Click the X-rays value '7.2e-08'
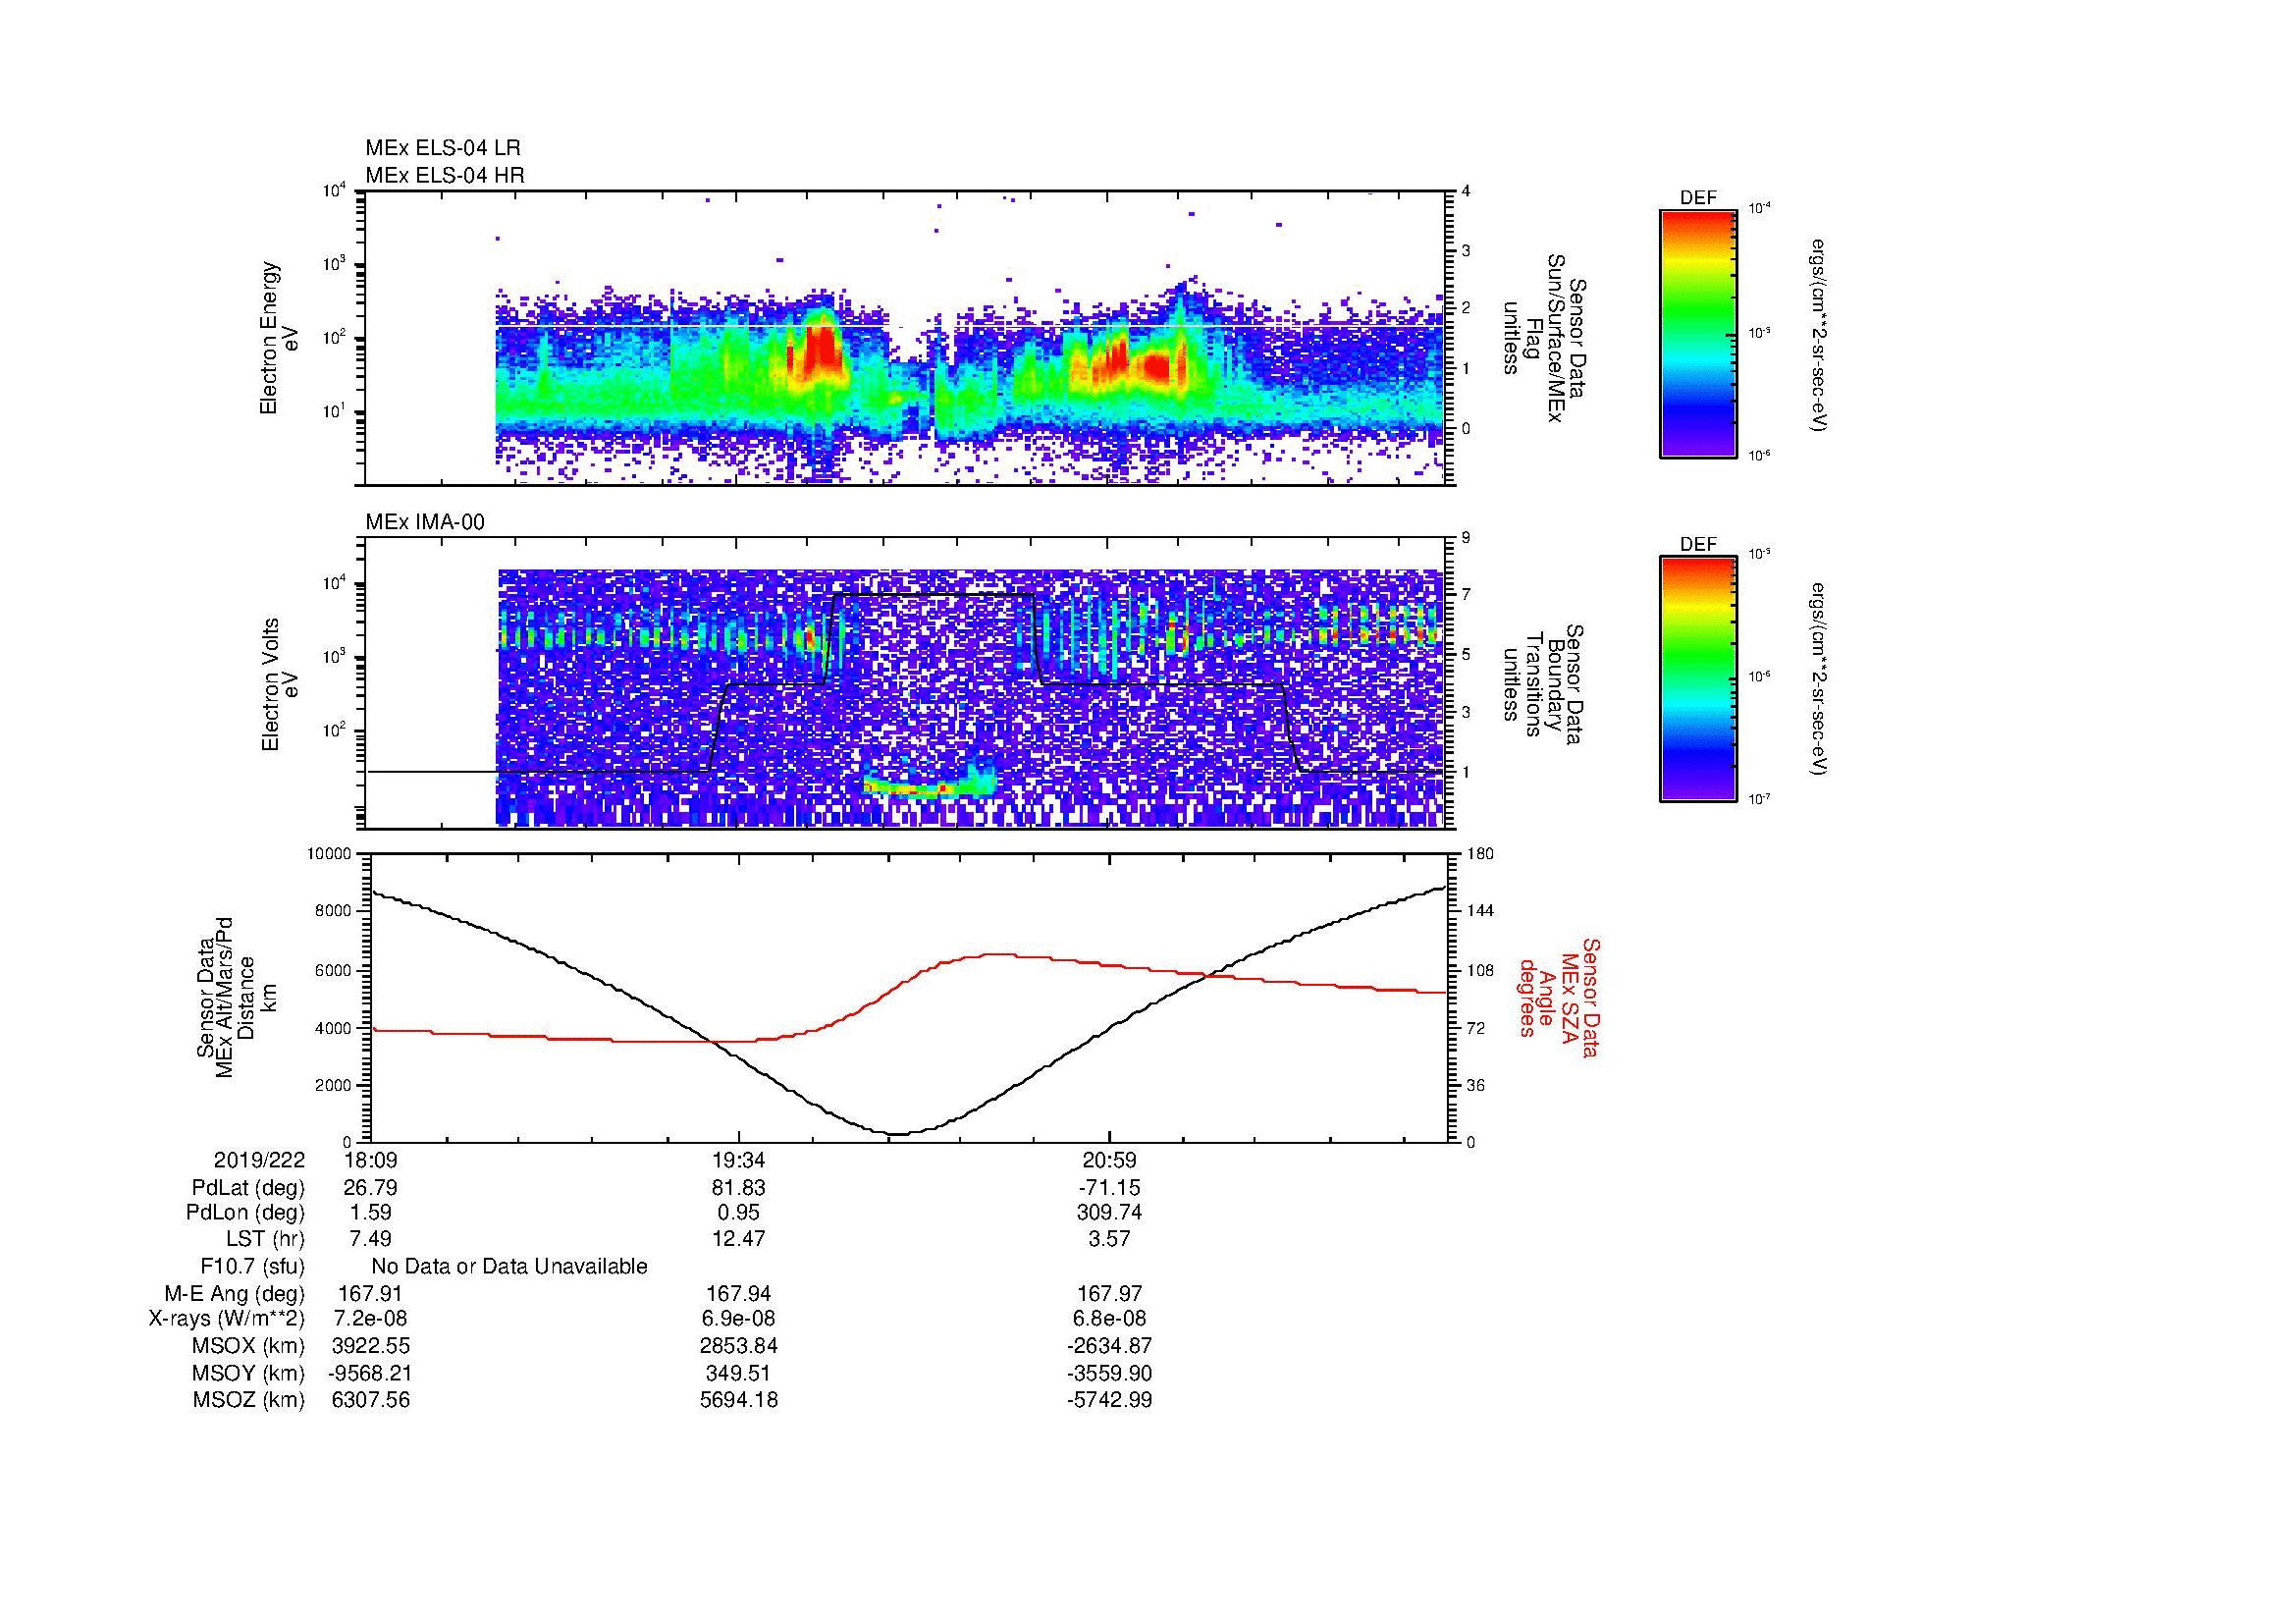Viewport: 2296px width, 1623px height. click(371, 1320)
